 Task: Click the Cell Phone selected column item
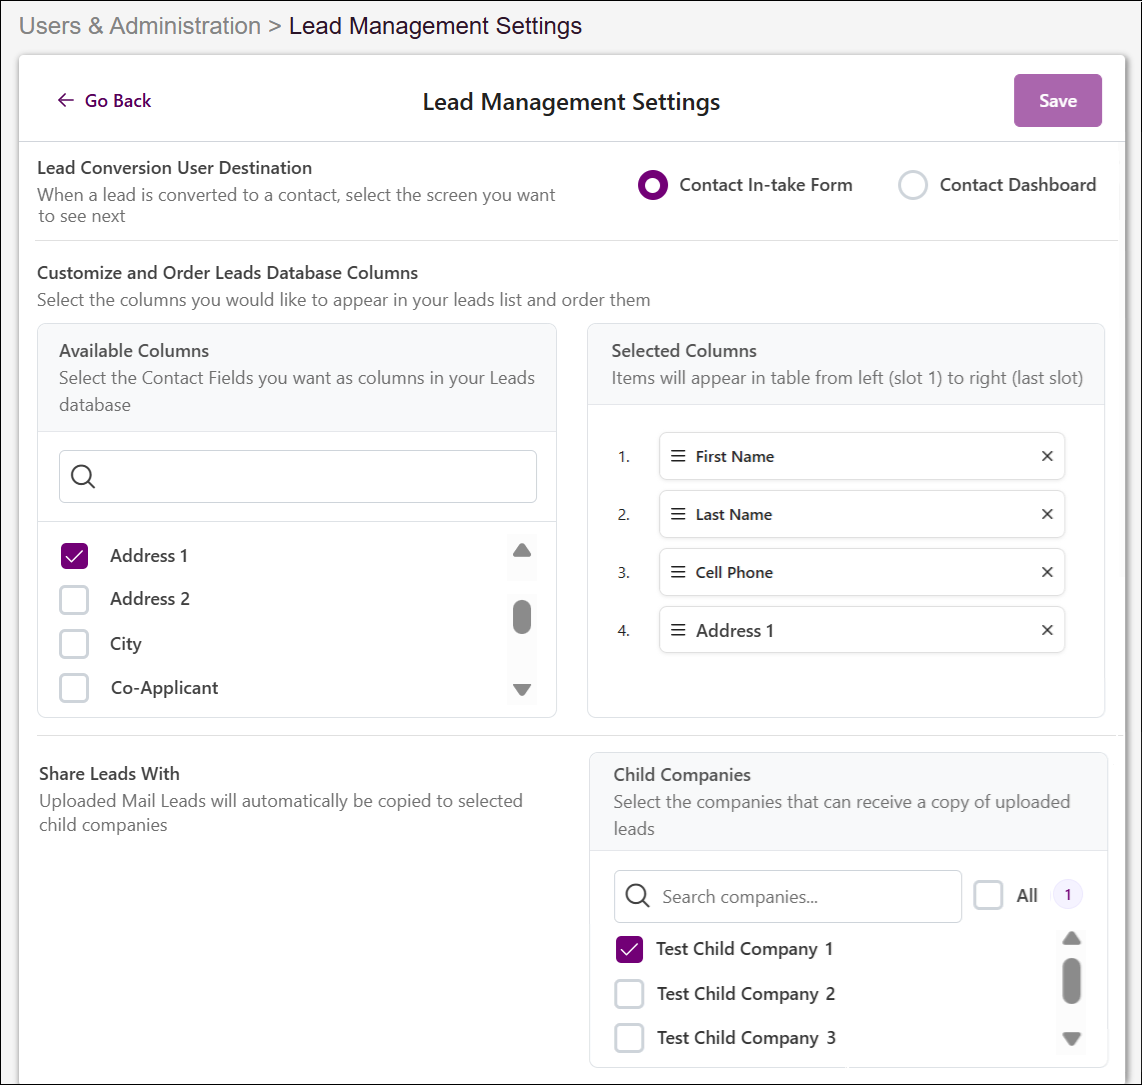(x=862, y=572)
